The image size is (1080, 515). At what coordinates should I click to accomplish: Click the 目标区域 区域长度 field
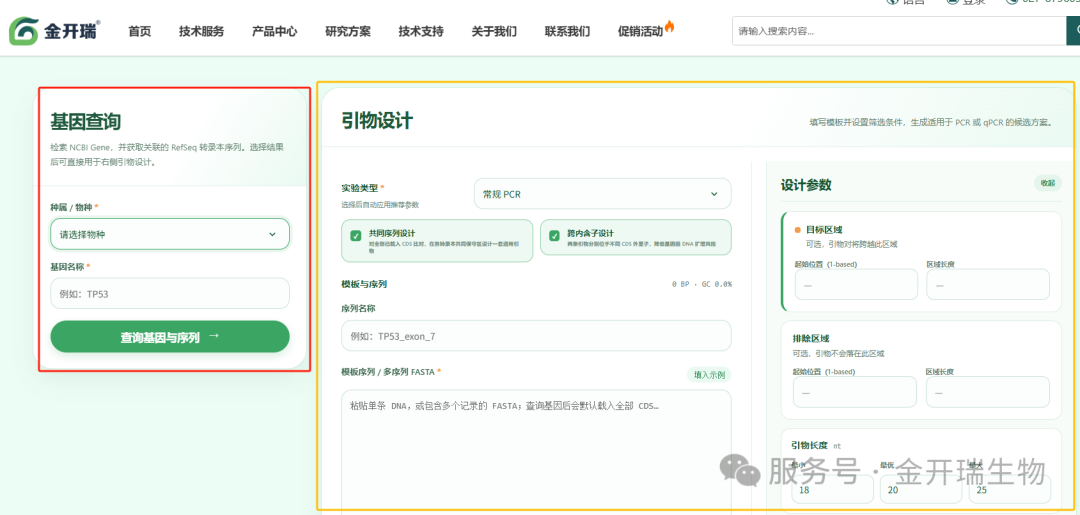point(988,284)
